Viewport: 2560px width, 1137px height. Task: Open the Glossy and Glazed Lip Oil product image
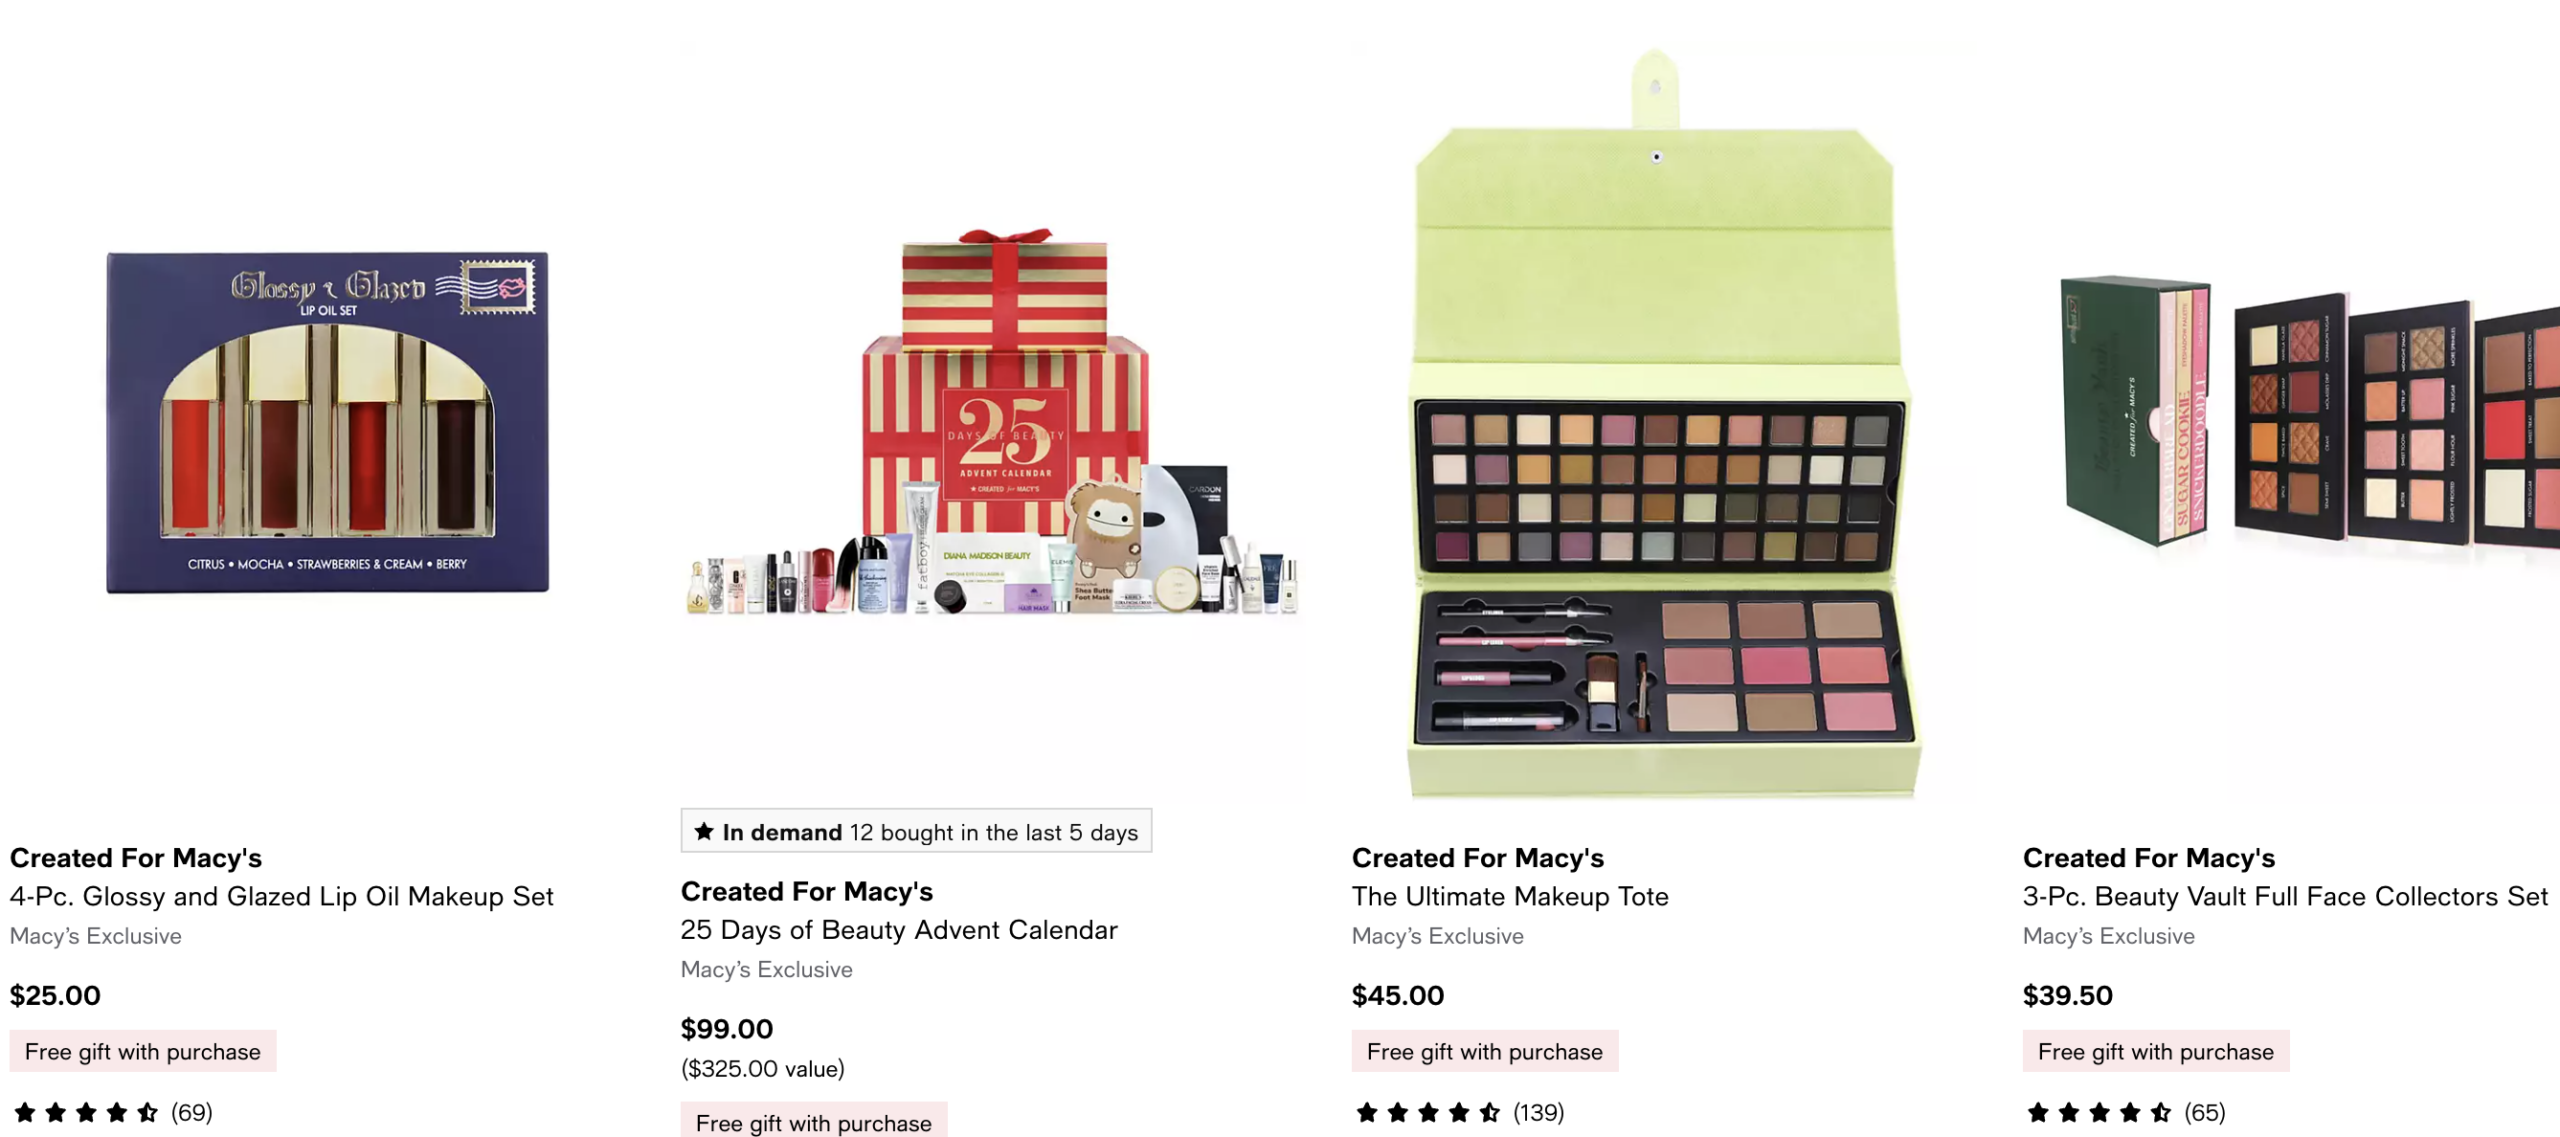click(x=328, y=422)
